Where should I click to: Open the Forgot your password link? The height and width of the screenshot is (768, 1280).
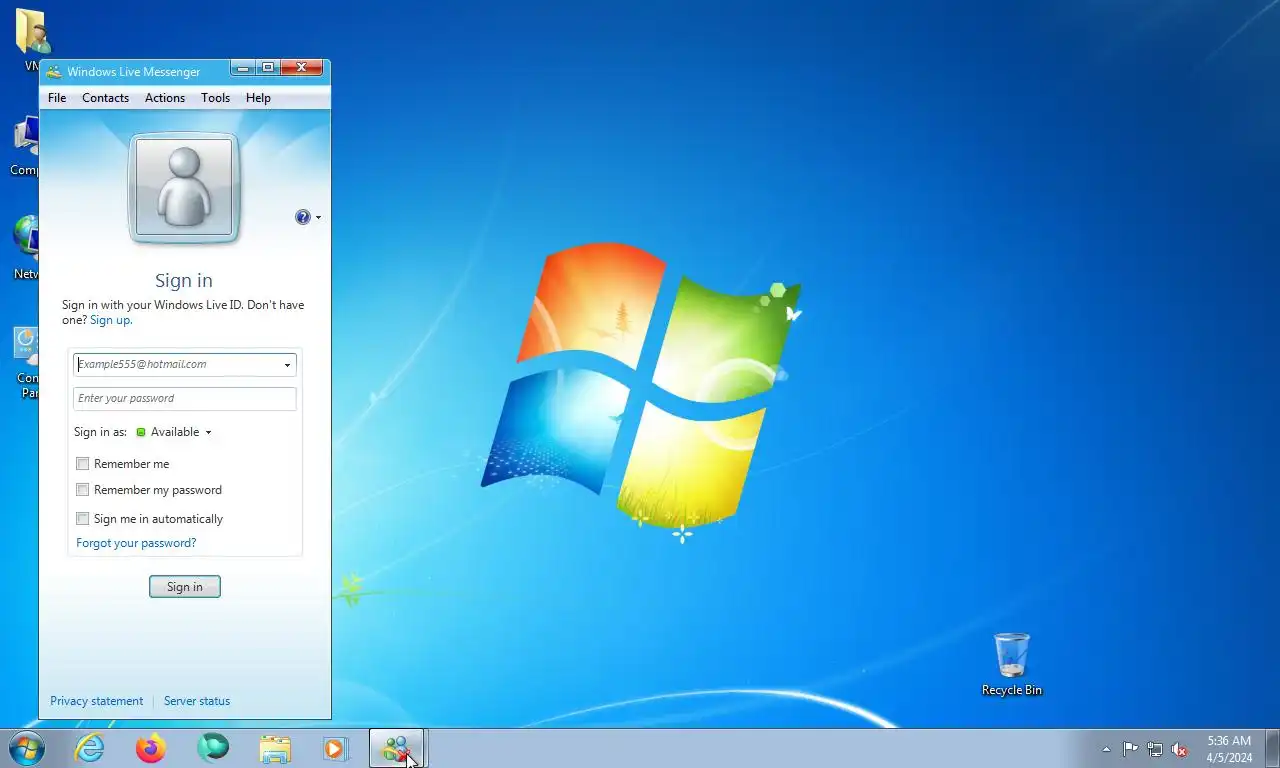[x=136, y=543]
